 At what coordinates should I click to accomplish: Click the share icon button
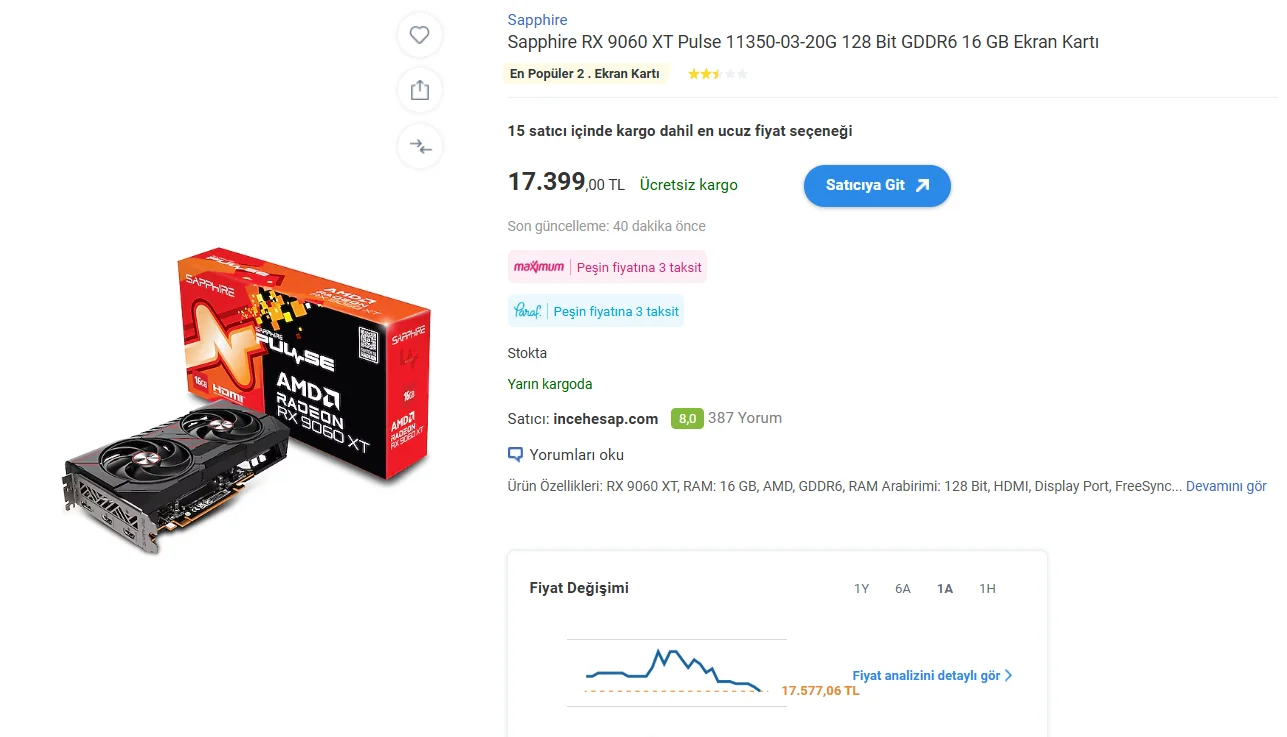click(420, 90)
